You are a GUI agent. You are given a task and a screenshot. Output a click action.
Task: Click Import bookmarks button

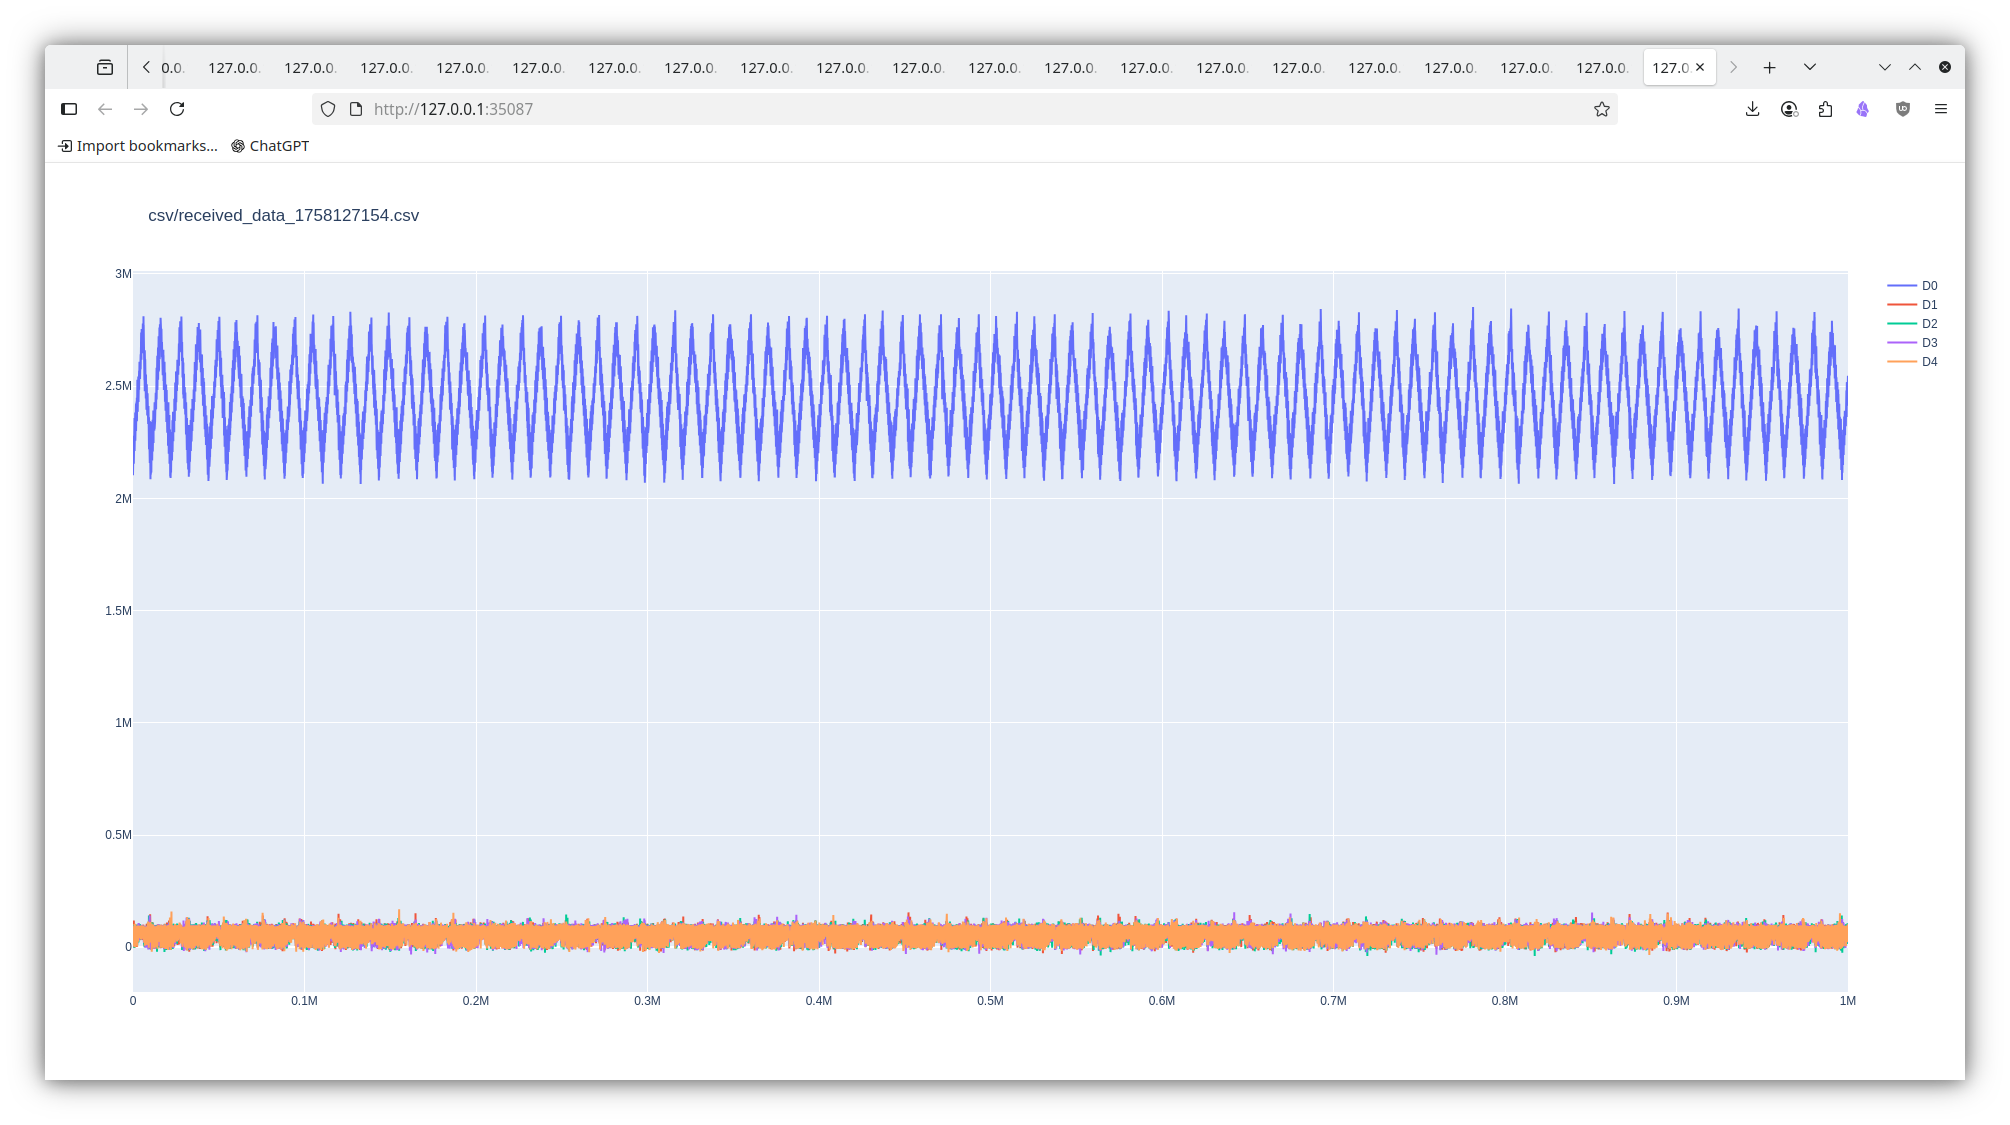click(x=138, y=146)
